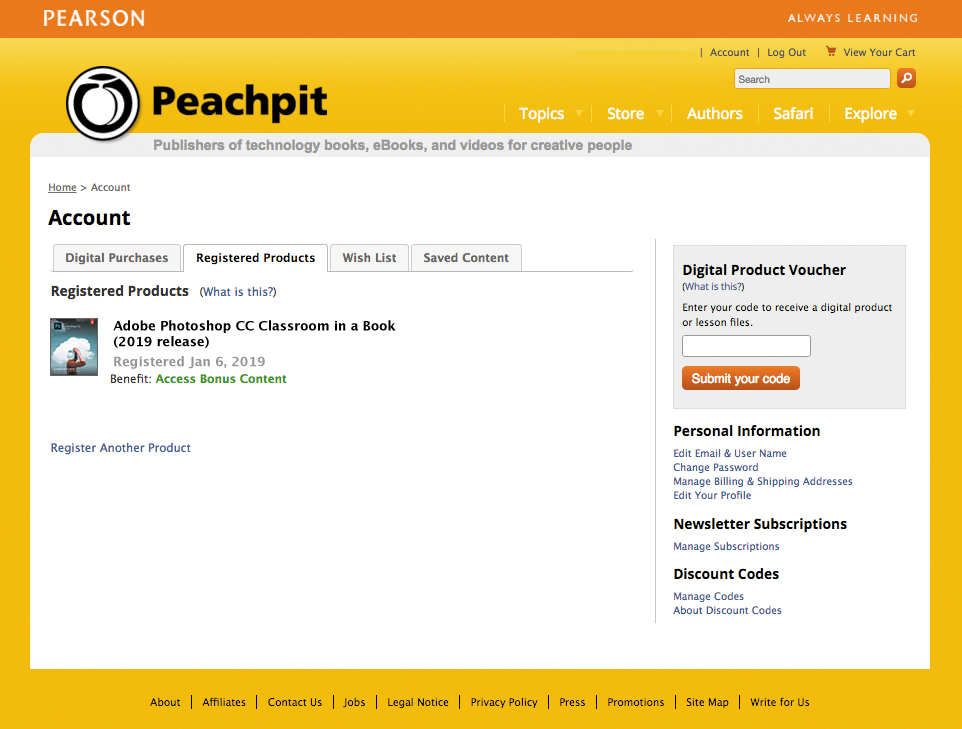Click the Submit your code button
Image resolution: width=962 pixels, height=729 pixels.
[741, 379]
